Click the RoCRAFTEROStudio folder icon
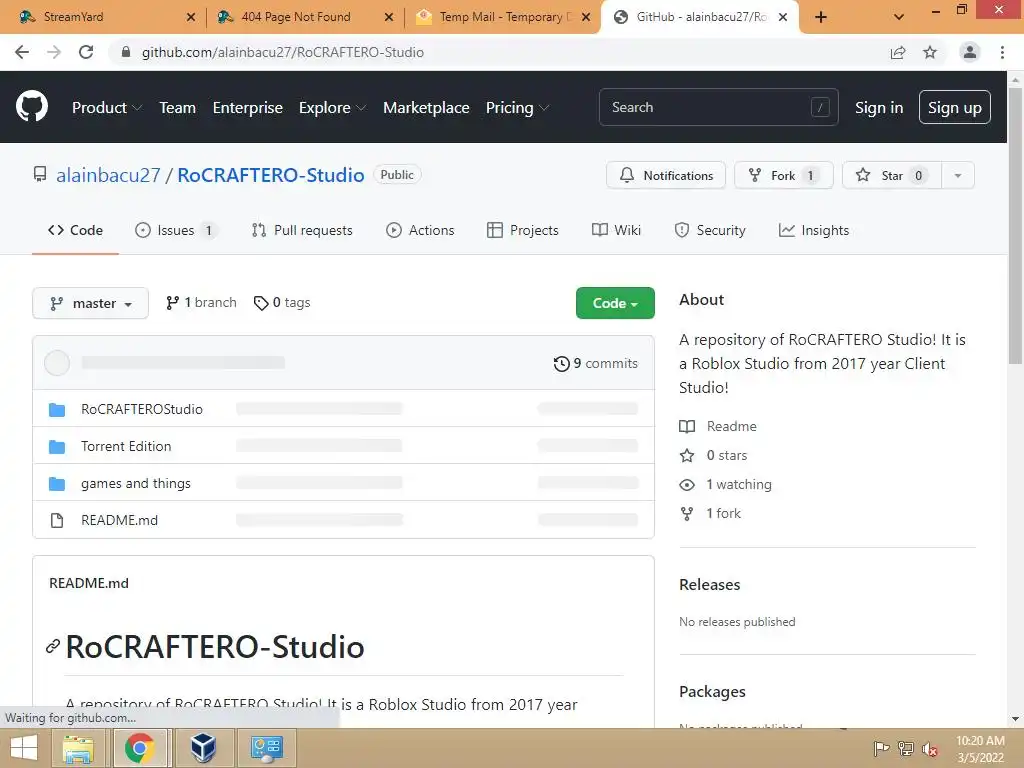The height and width of the screenshot is (768, 1024). [57, 409]
